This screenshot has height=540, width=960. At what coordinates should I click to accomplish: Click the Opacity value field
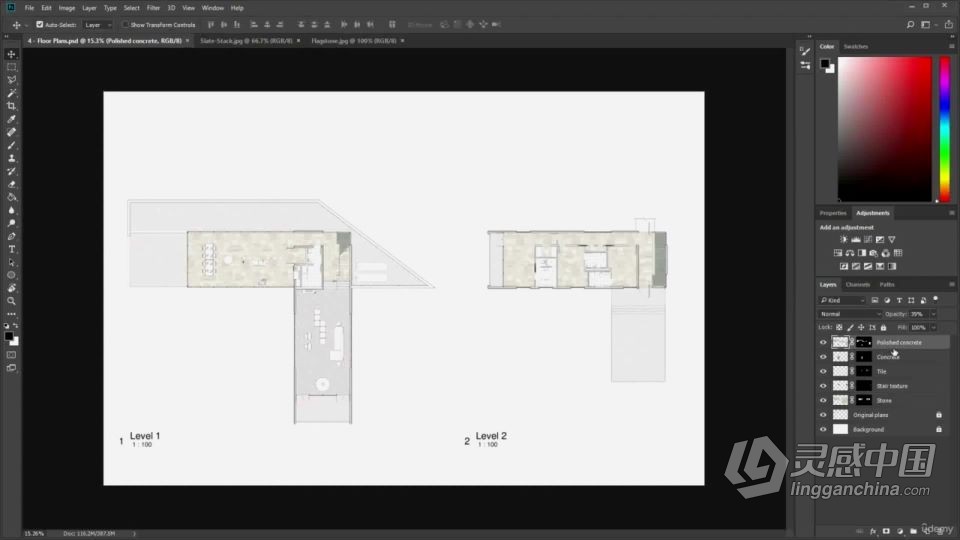918,314
